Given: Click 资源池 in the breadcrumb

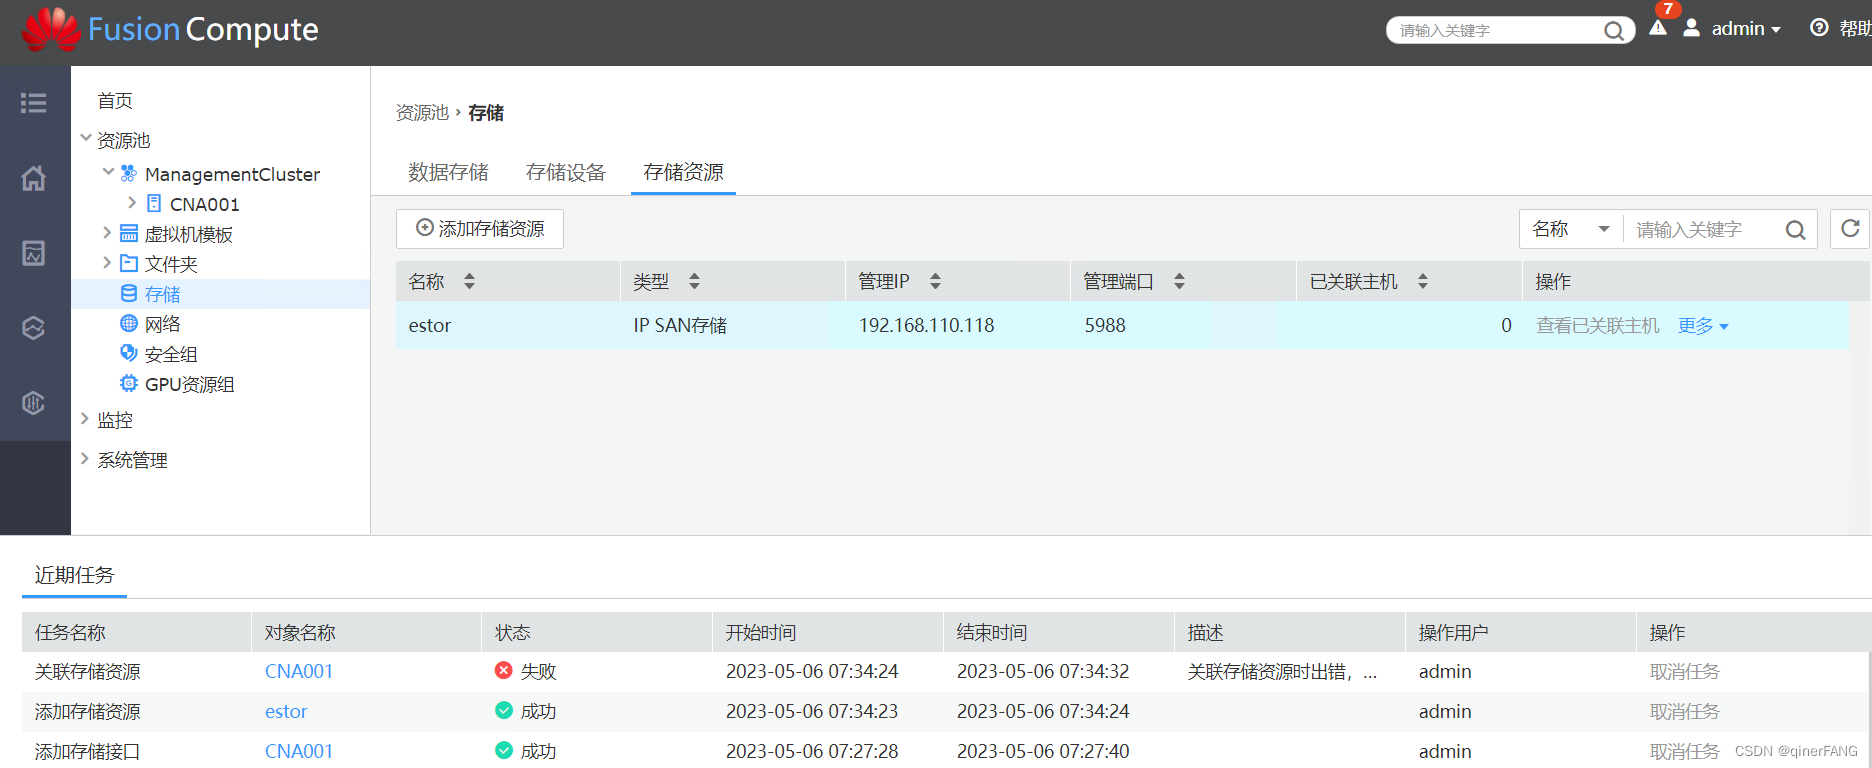Looking at the screenshot, I should coord(422,113).
